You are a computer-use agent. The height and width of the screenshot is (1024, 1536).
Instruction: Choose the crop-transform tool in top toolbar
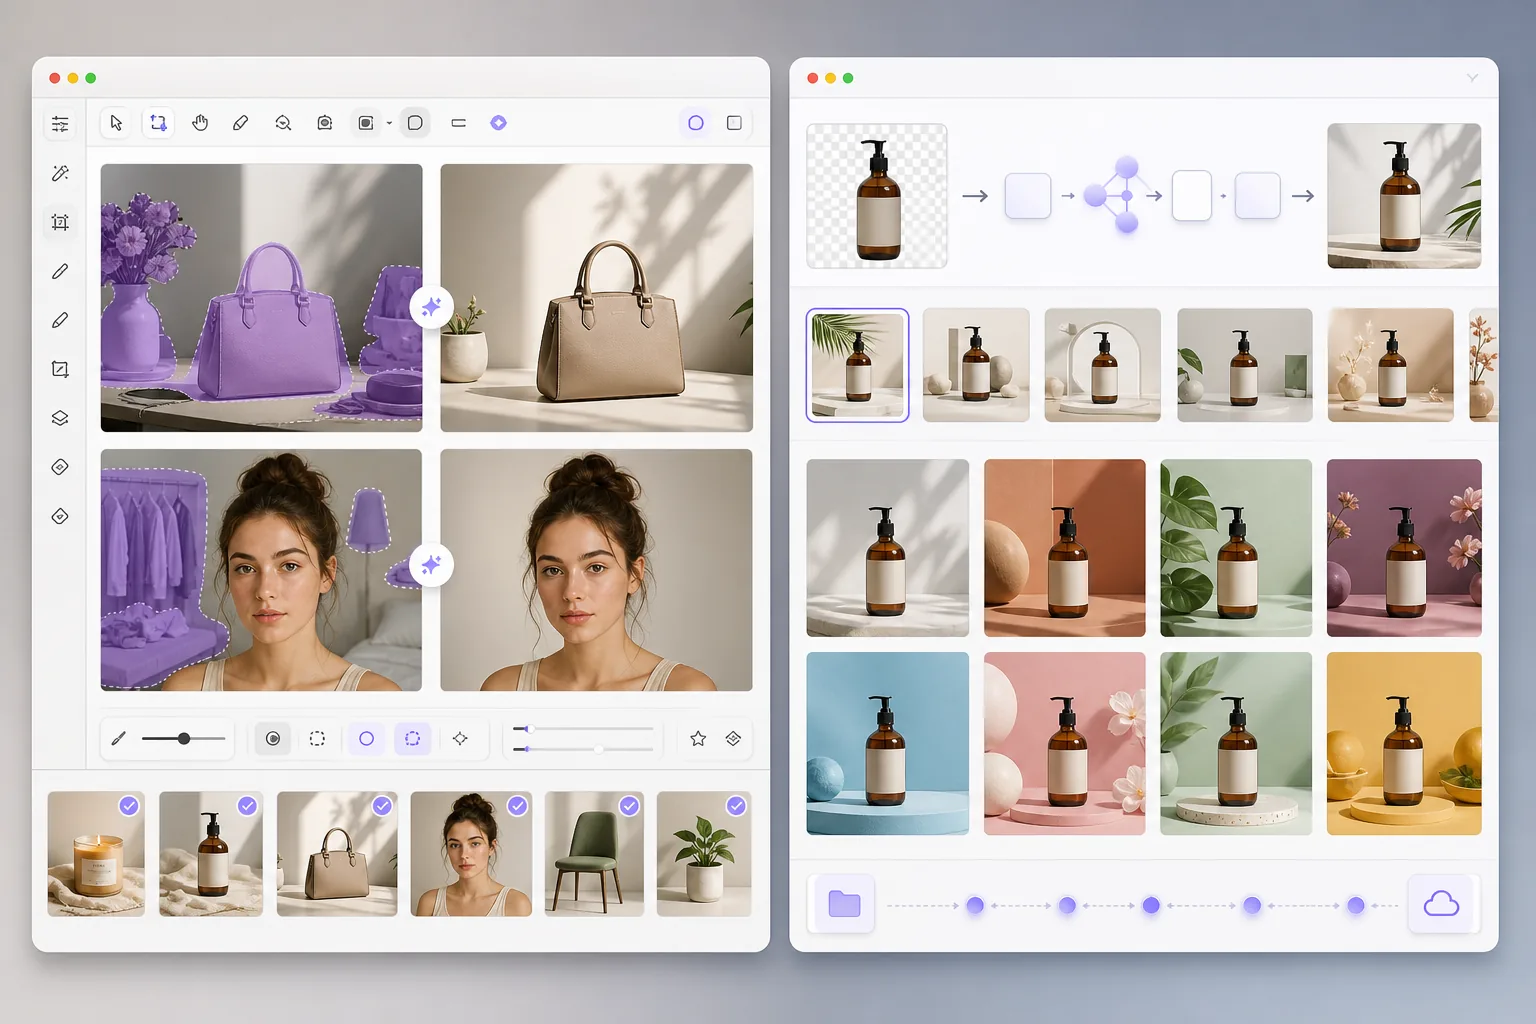pos(158,123)
